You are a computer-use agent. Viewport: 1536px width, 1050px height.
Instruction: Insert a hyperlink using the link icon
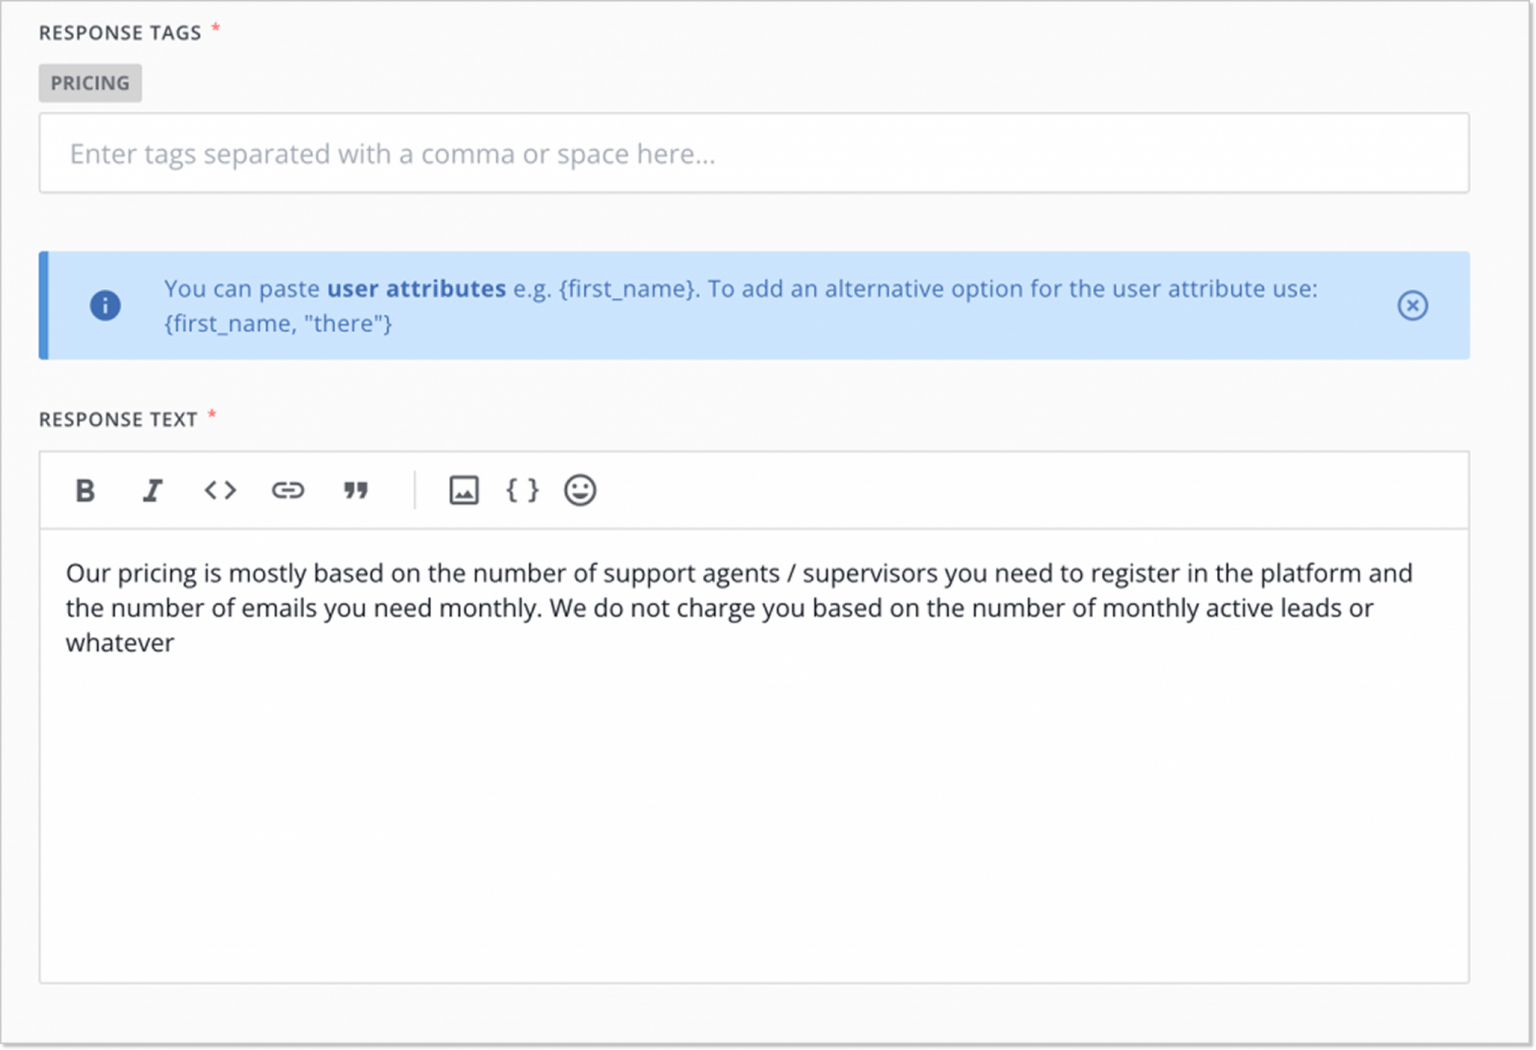288,490
